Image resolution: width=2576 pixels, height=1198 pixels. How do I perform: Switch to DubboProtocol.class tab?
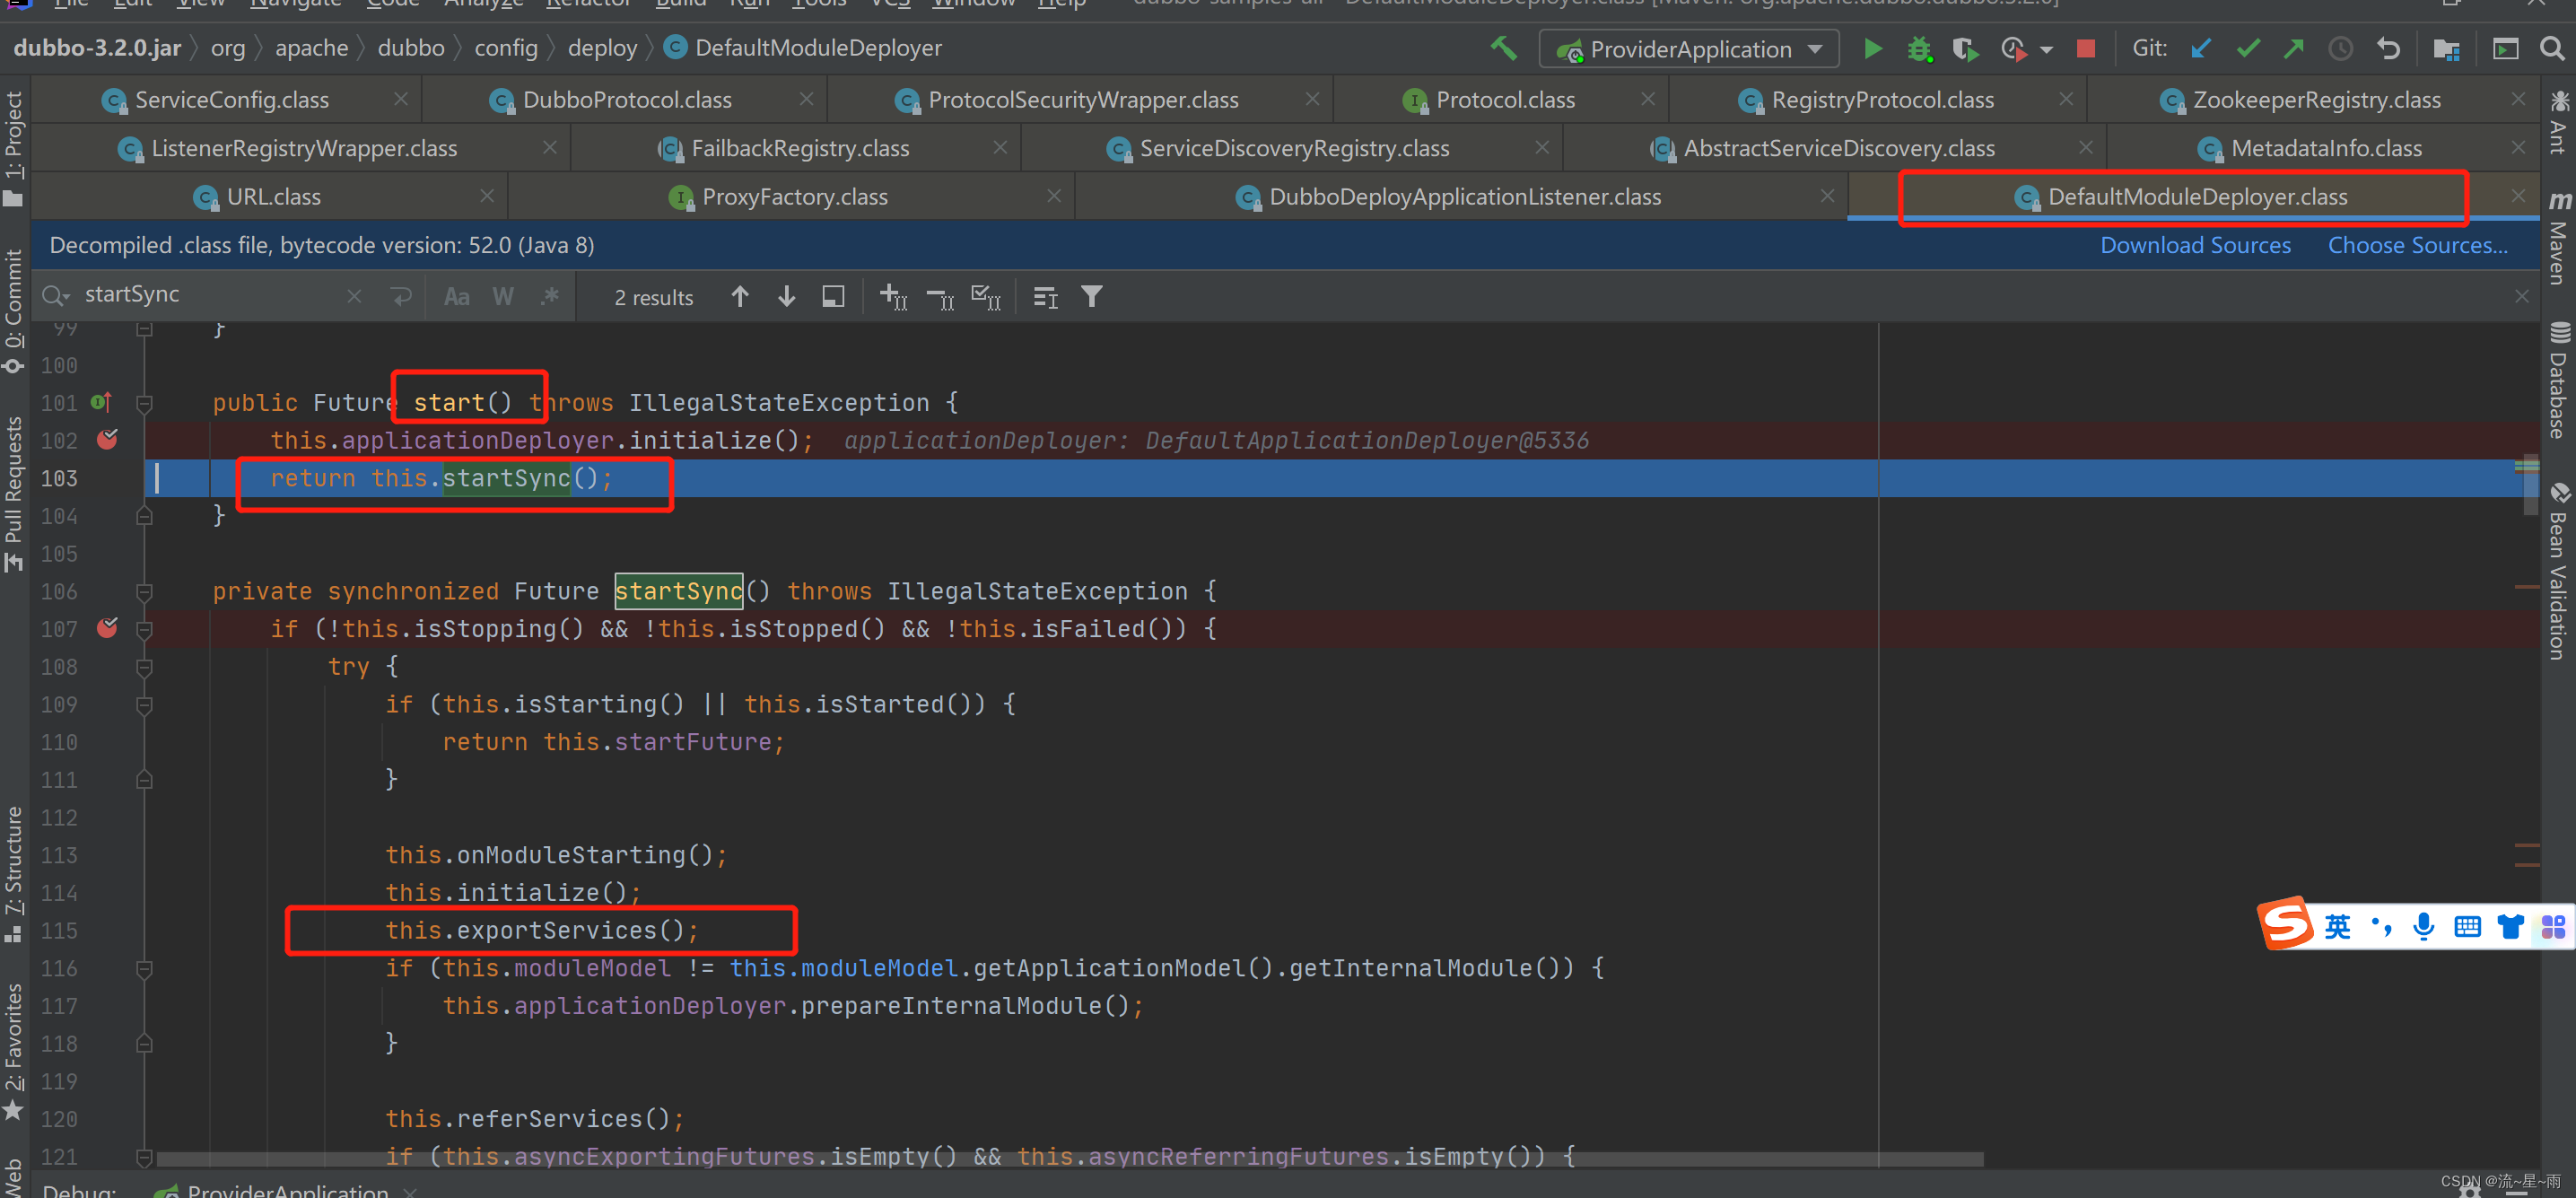click(627, 99)
